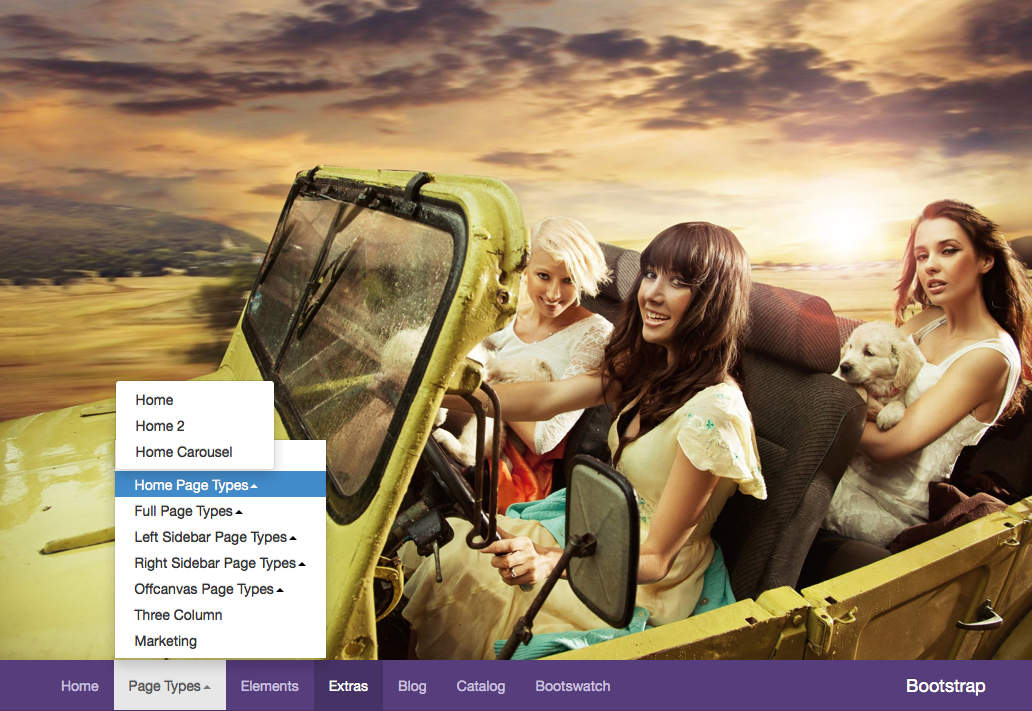Expand Full Page Types submenu
This screenshot has height=711, width=1032.
coord(220,512)
